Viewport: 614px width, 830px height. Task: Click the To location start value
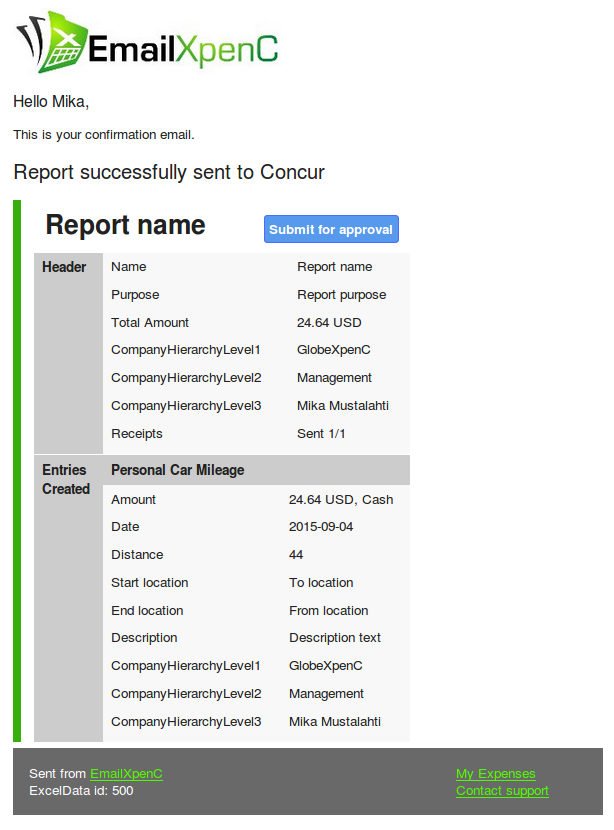coord(321,583)
